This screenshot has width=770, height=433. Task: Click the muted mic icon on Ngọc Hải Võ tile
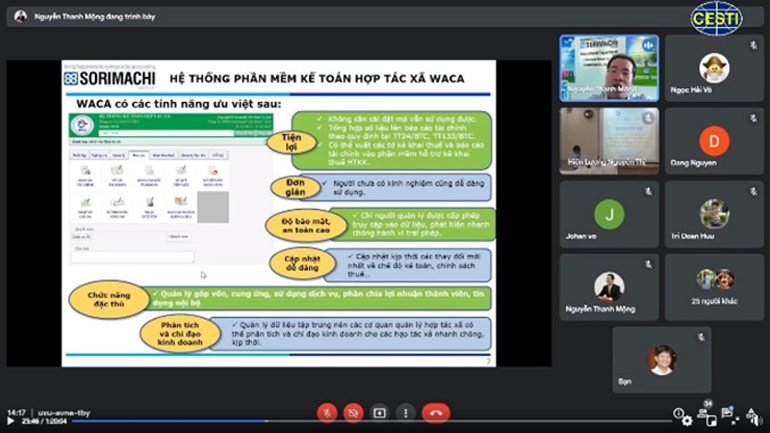[753, 45]
